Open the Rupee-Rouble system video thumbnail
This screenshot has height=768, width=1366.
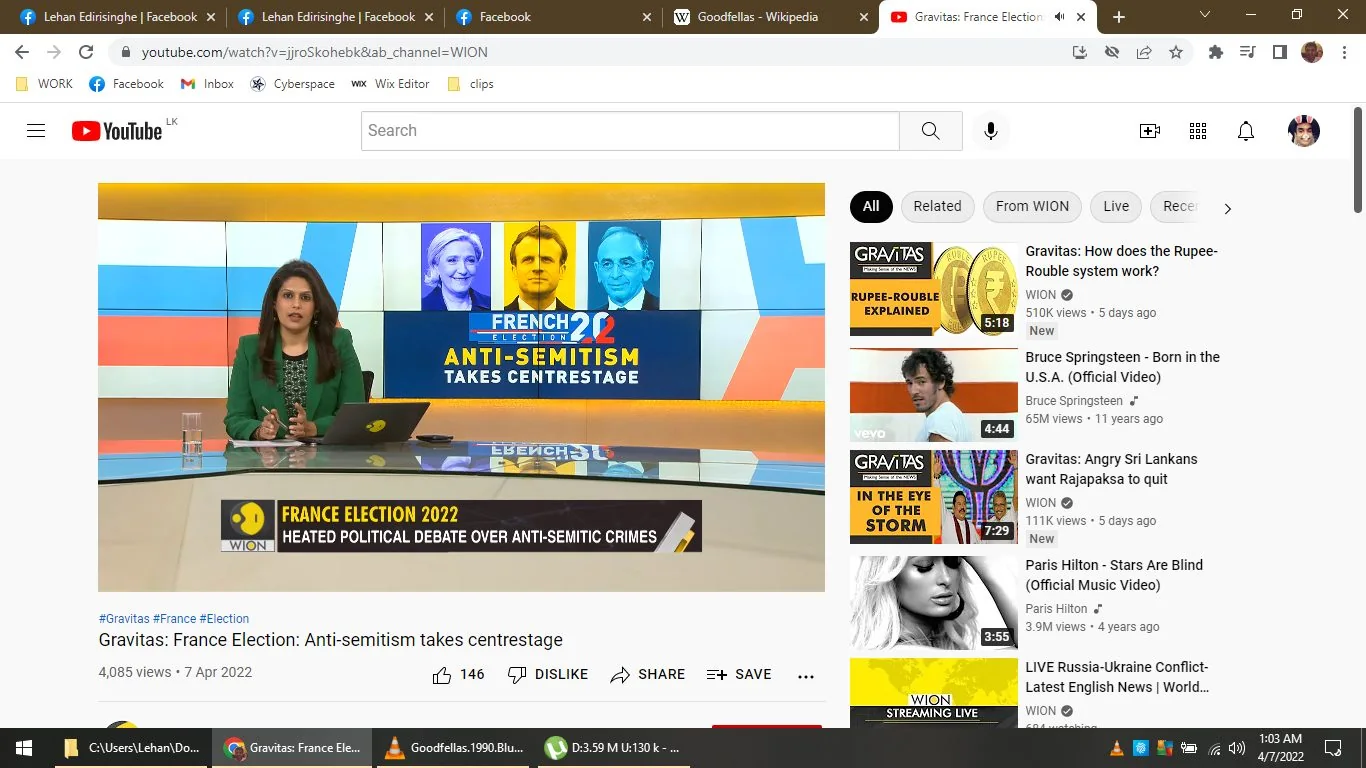[934, 289]
